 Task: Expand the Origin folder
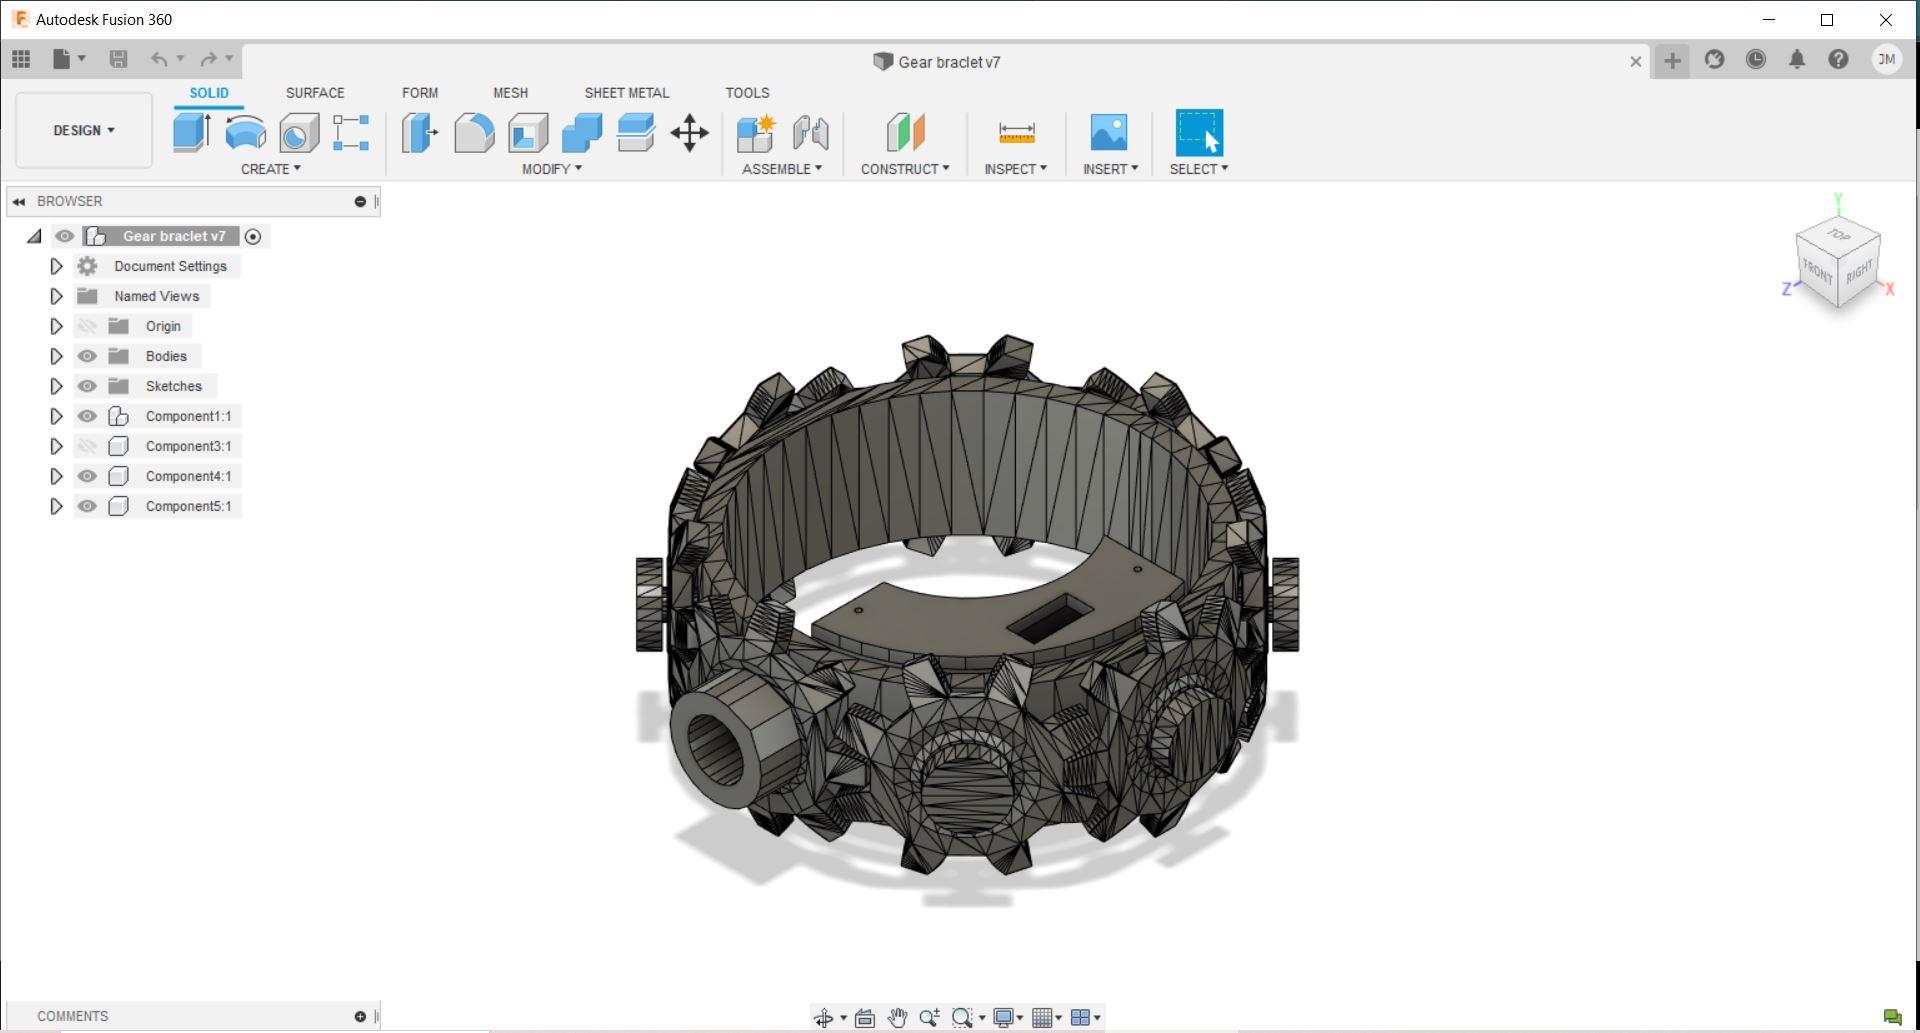point(56,326)
